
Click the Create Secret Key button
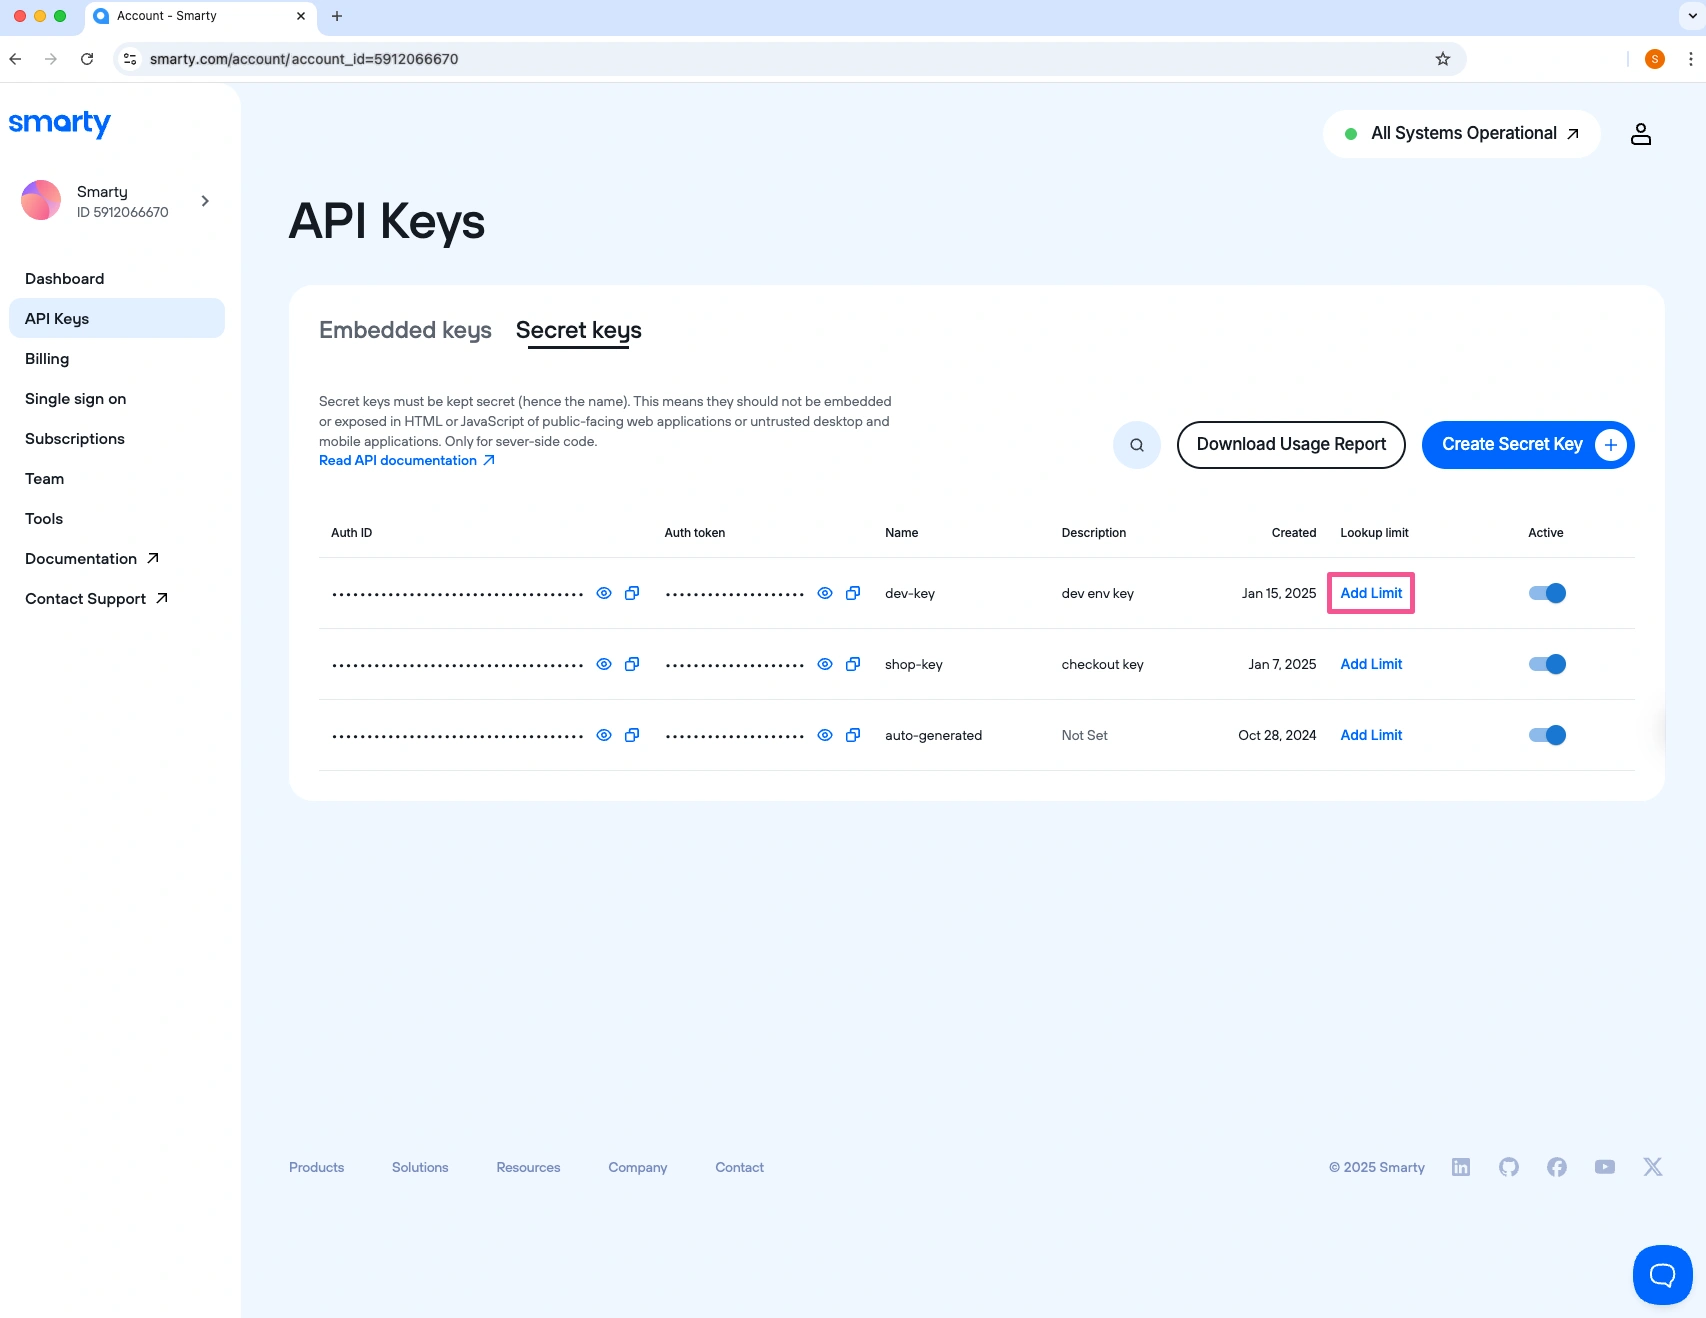point(1527,445)
